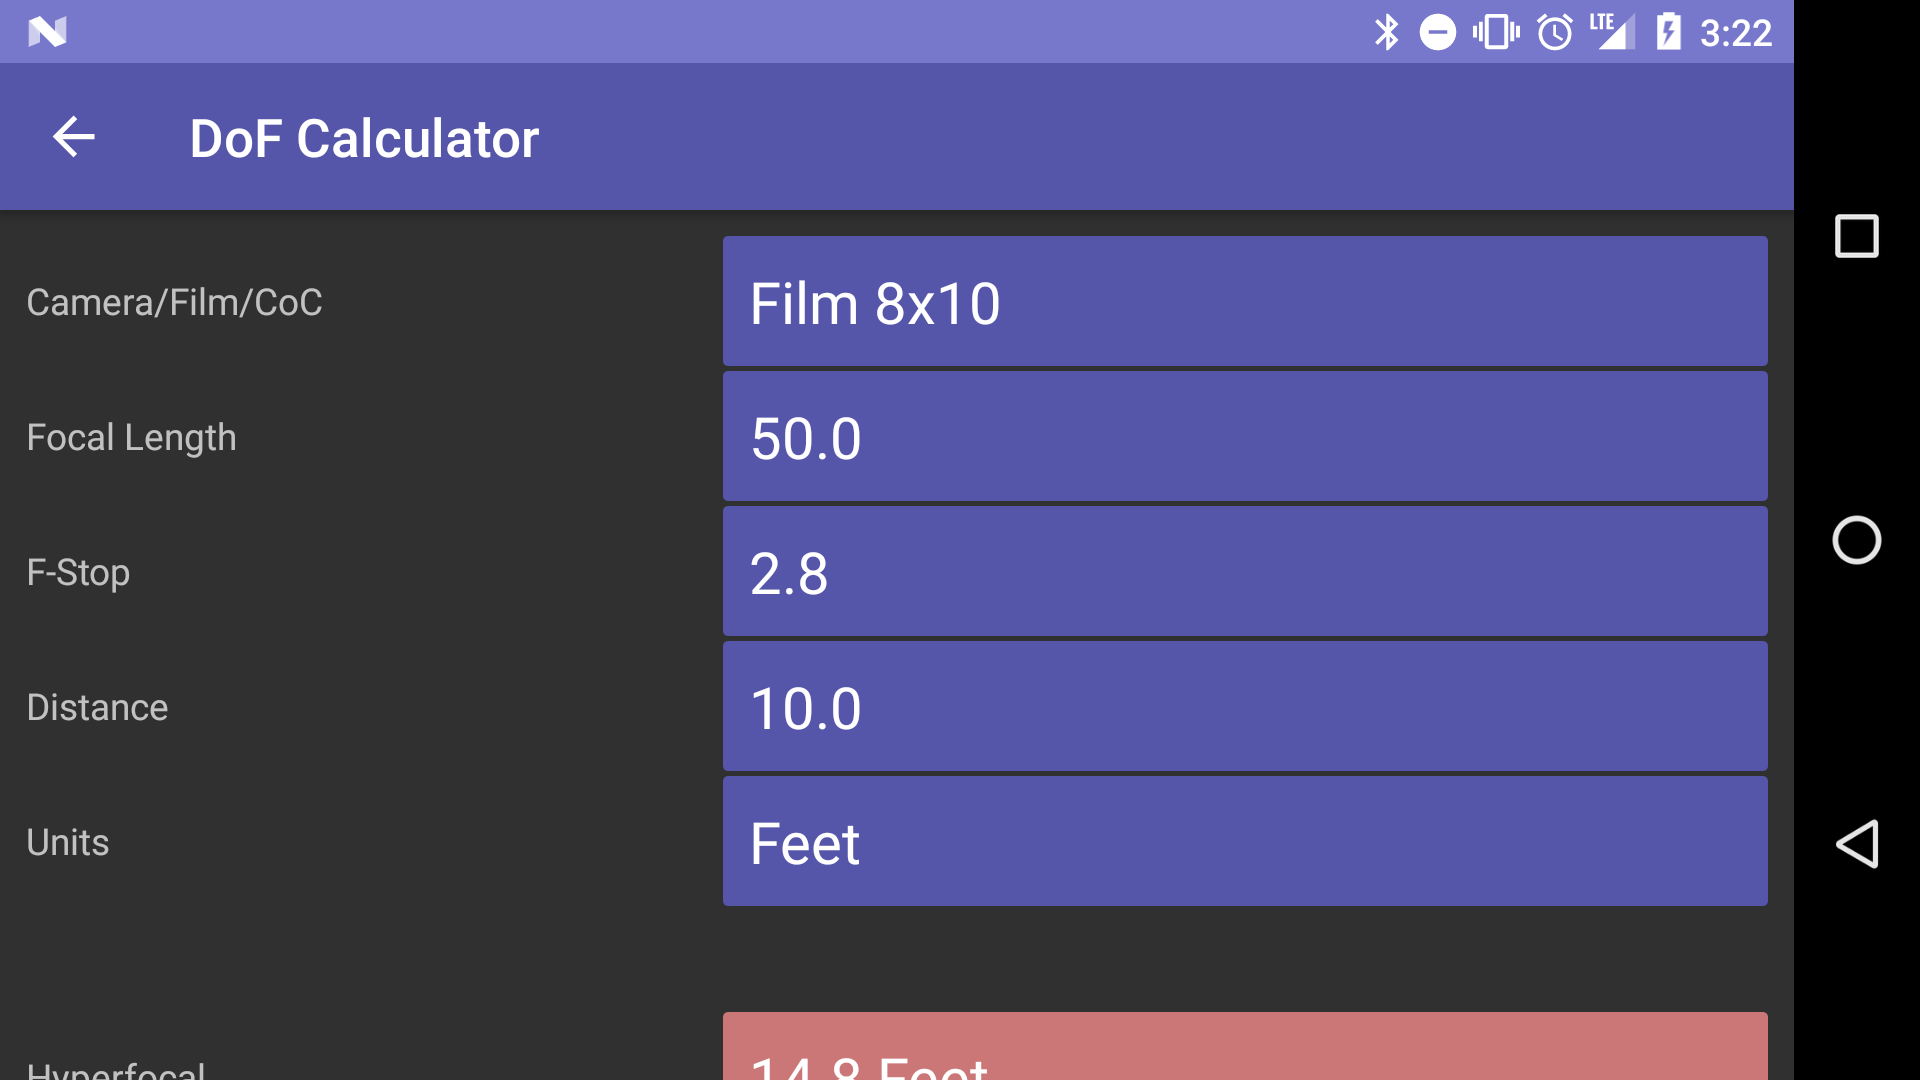The width and height of the screenshot is (1920, 1080).
Task: Tap the clock showing 3:22
Action: point(1738,31)
